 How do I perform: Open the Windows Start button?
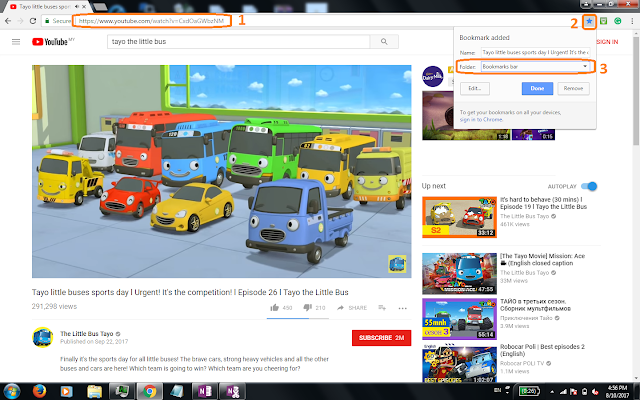click(x=11, y=391)
